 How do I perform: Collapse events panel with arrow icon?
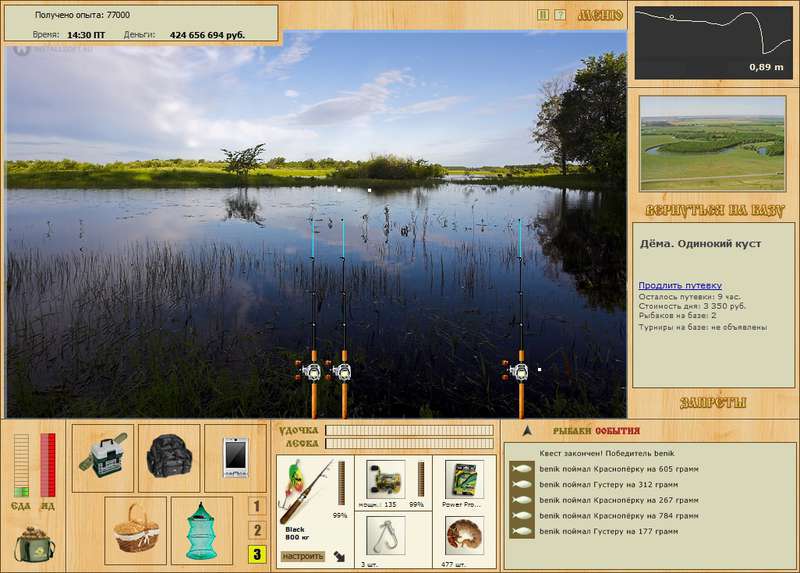(x=527, y=431)
